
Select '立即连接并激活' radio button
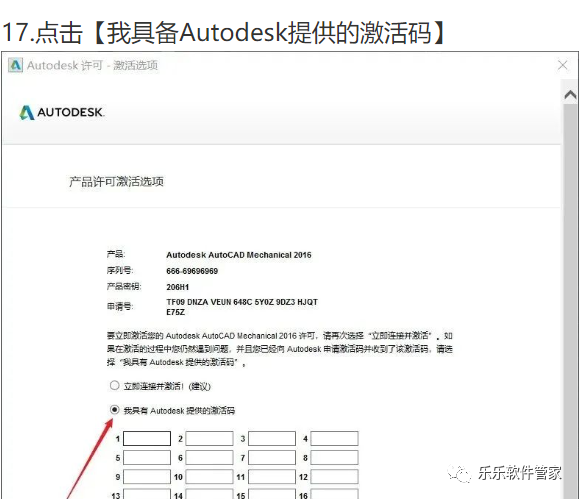[114, 385]
